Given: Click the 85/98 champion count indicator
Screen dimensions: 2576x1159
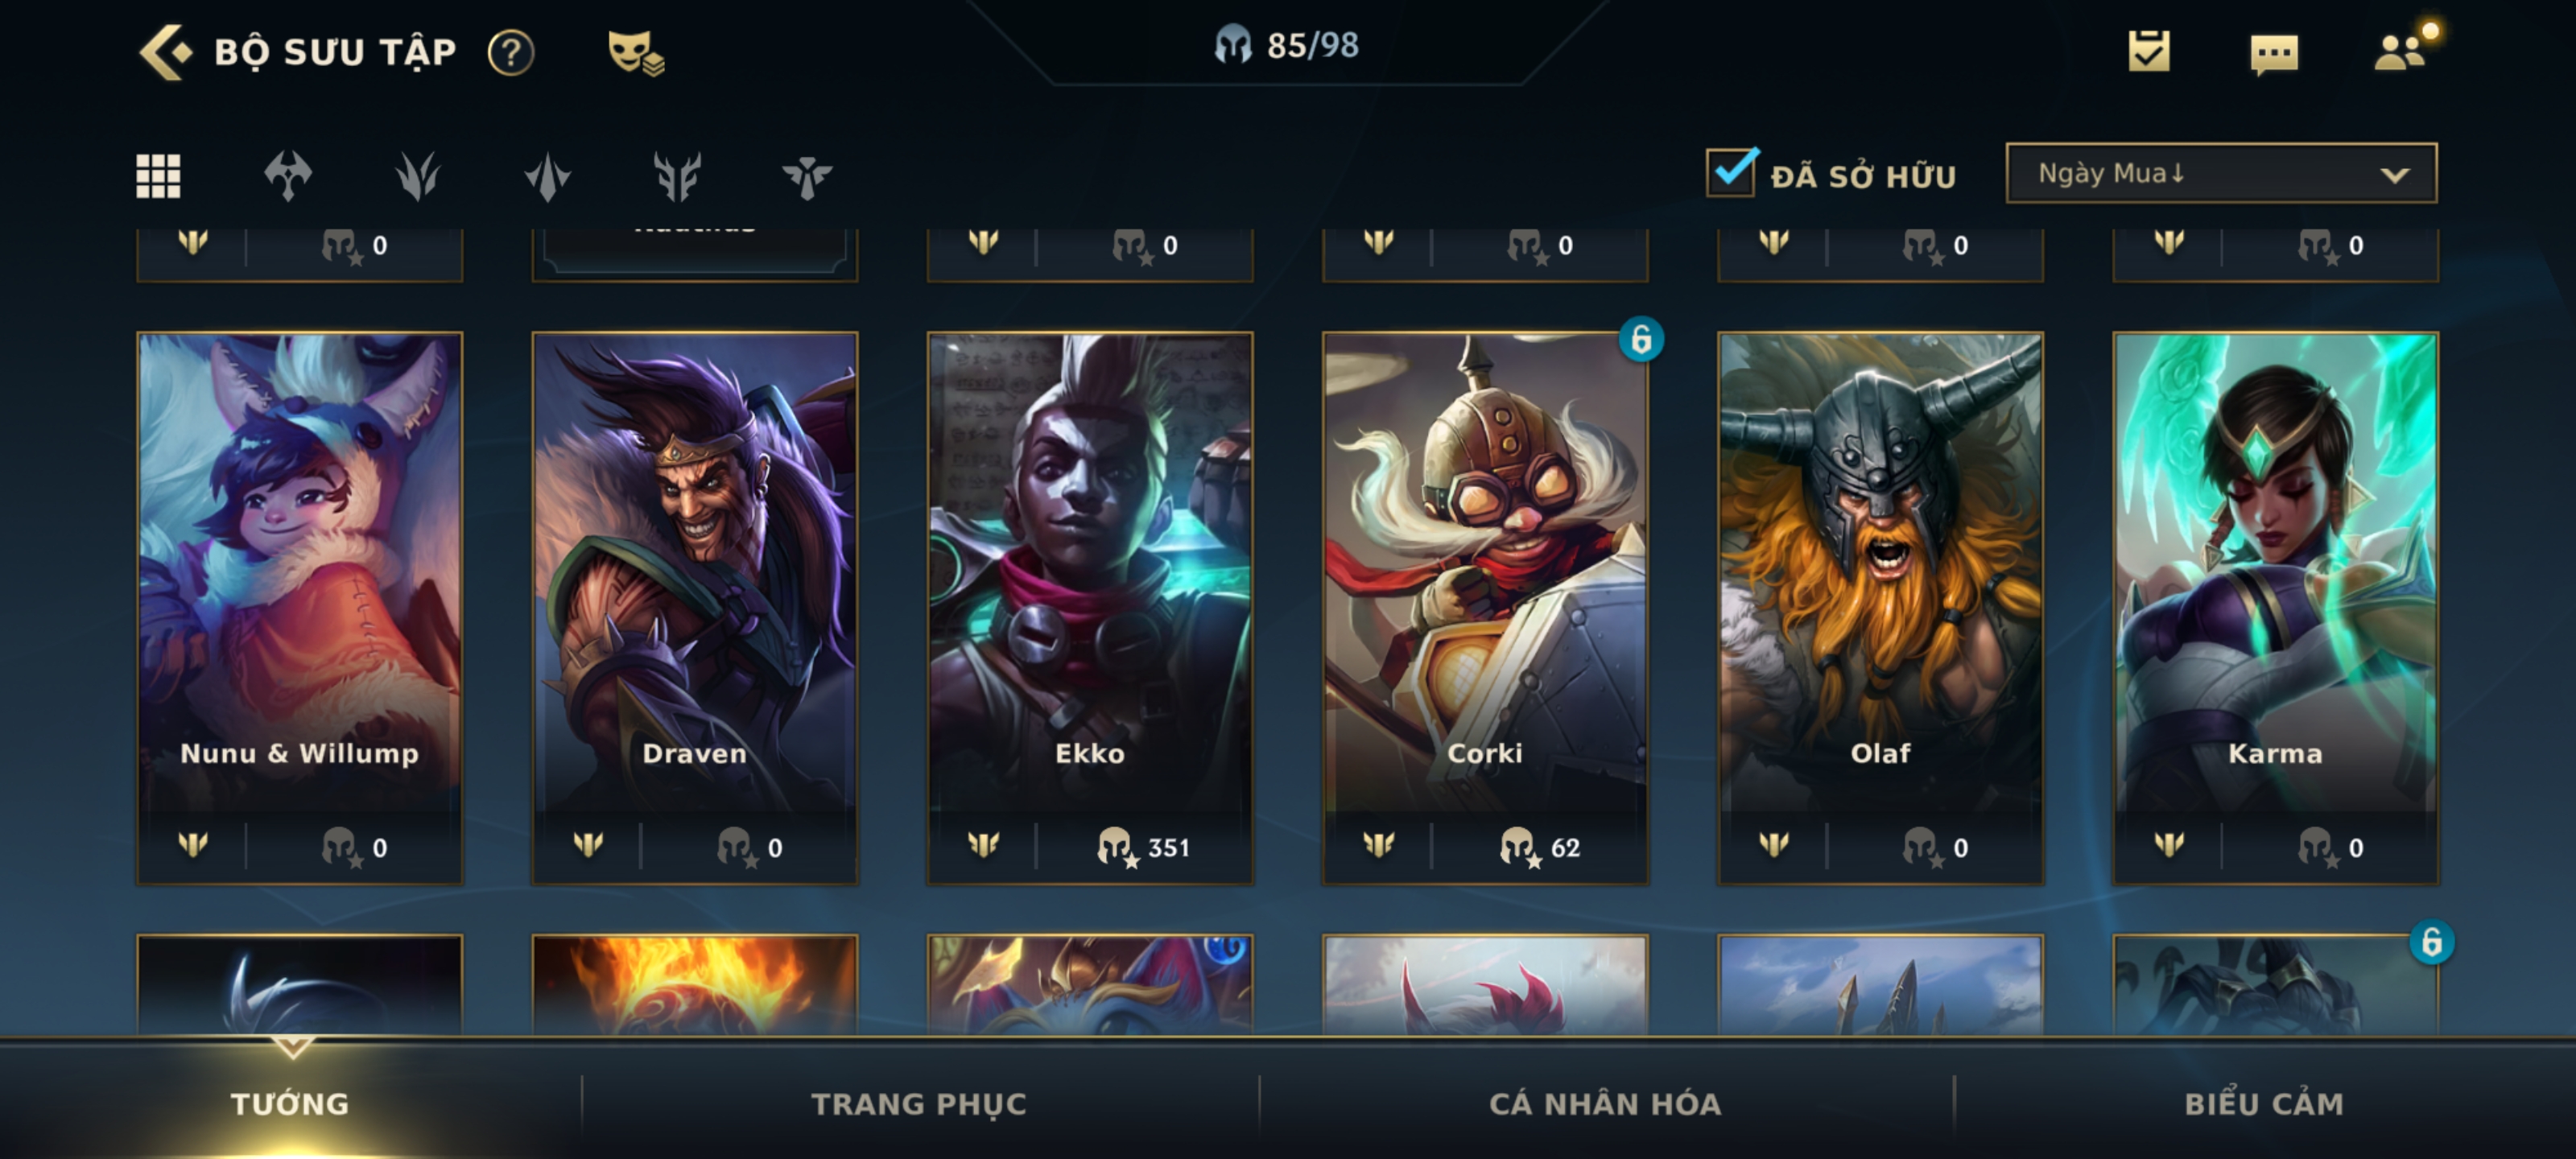Looking at the screenshot, I should (1287, 45).
